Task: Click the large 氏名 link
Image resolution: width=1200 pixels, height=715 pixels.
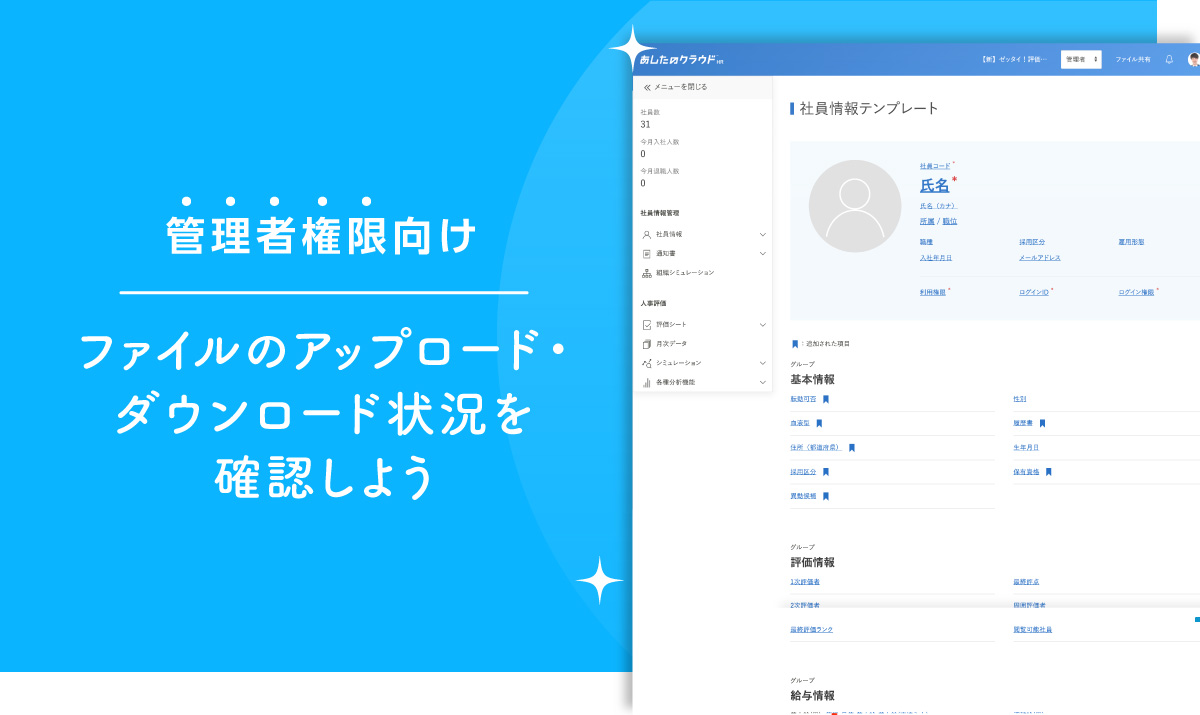Action: 935,185
